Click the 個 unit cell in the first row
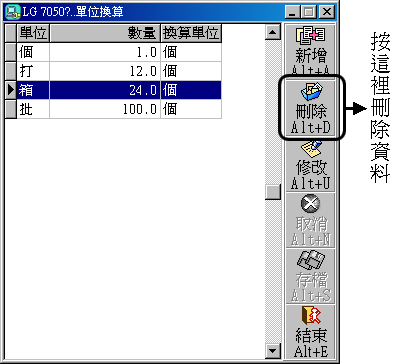 pos(33,52)
